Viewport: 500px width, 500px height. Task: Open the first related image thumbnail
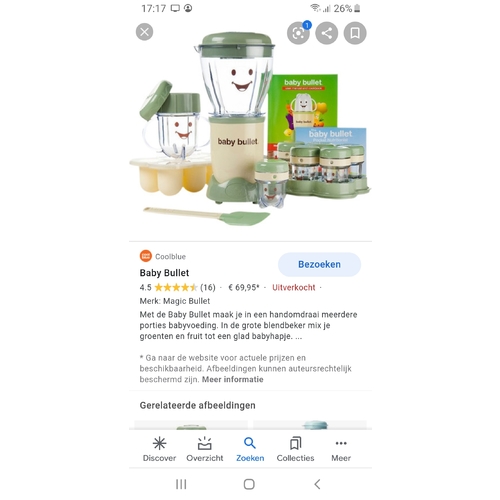(191, 425)
